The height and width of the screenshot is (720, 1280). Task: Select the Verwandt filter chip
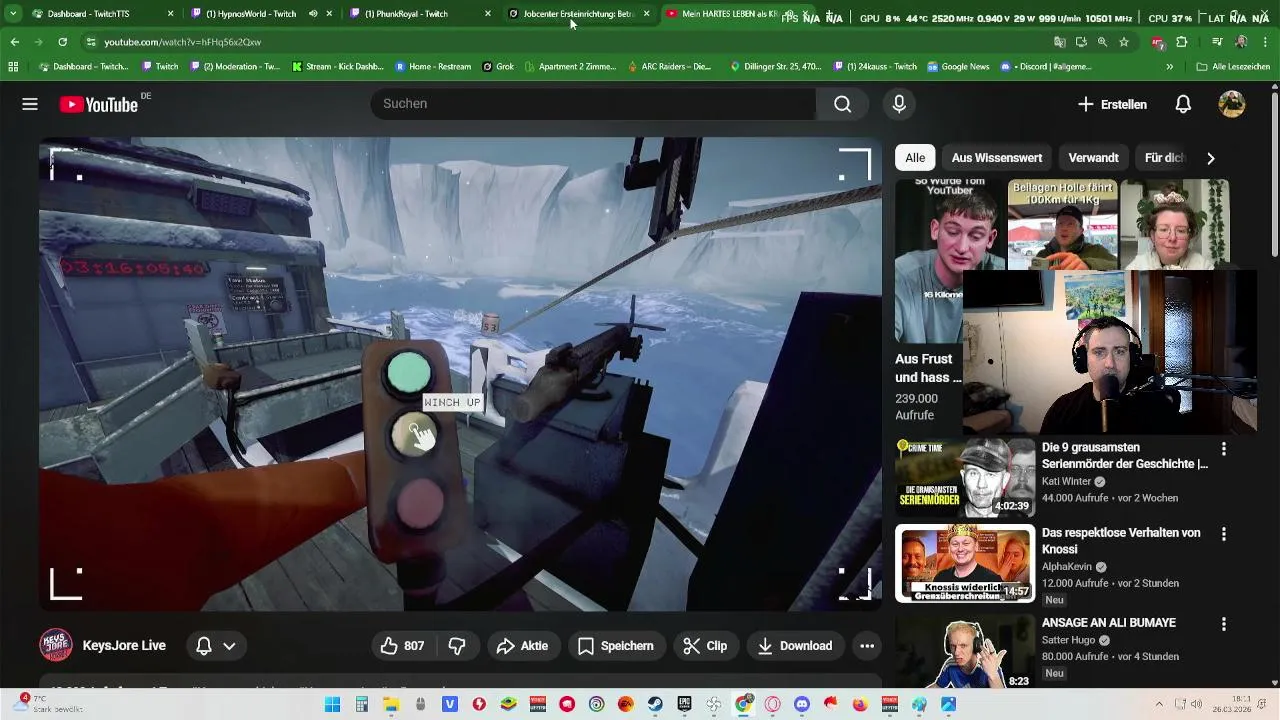1093,158
